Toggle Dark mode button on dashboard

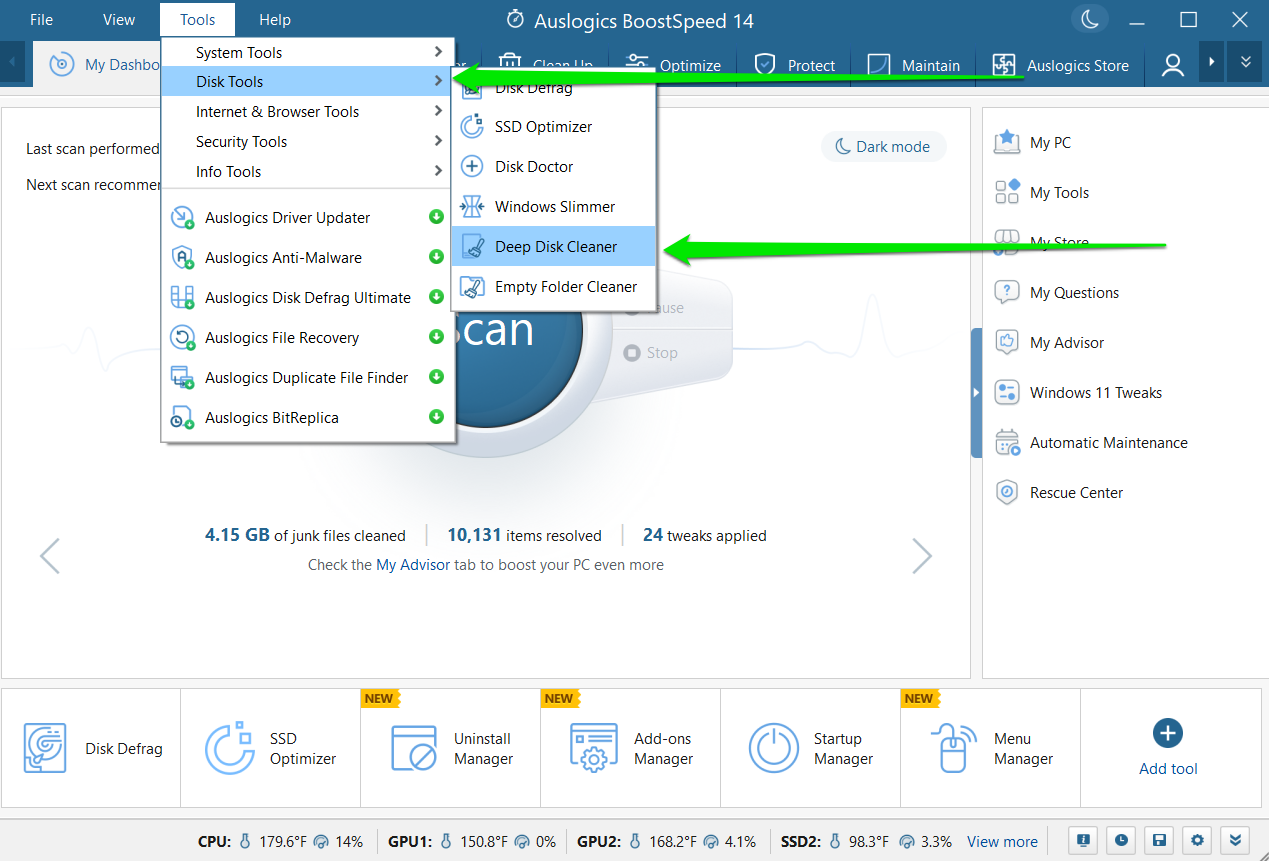click(883, 147)
